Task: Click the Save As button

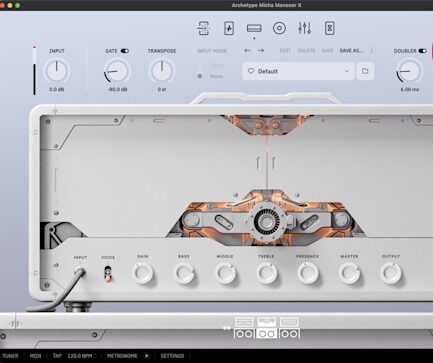Action: [351, 51]
